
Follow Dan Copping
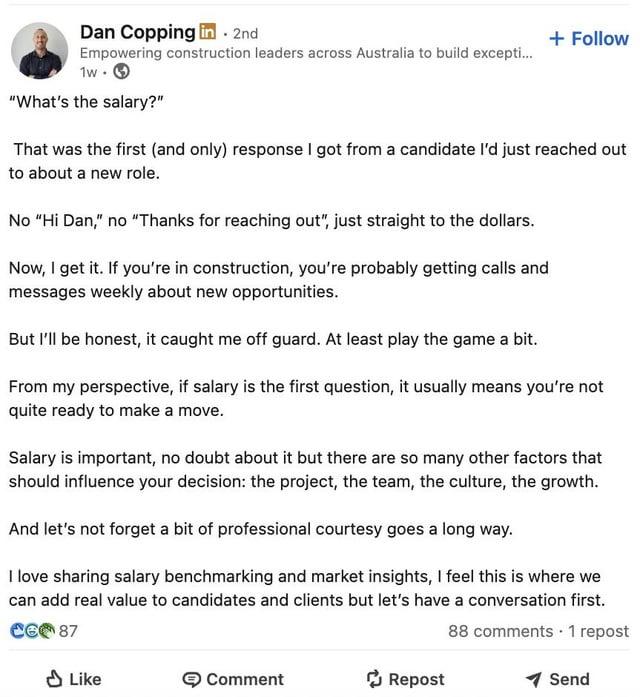click(x=589, y=38)
